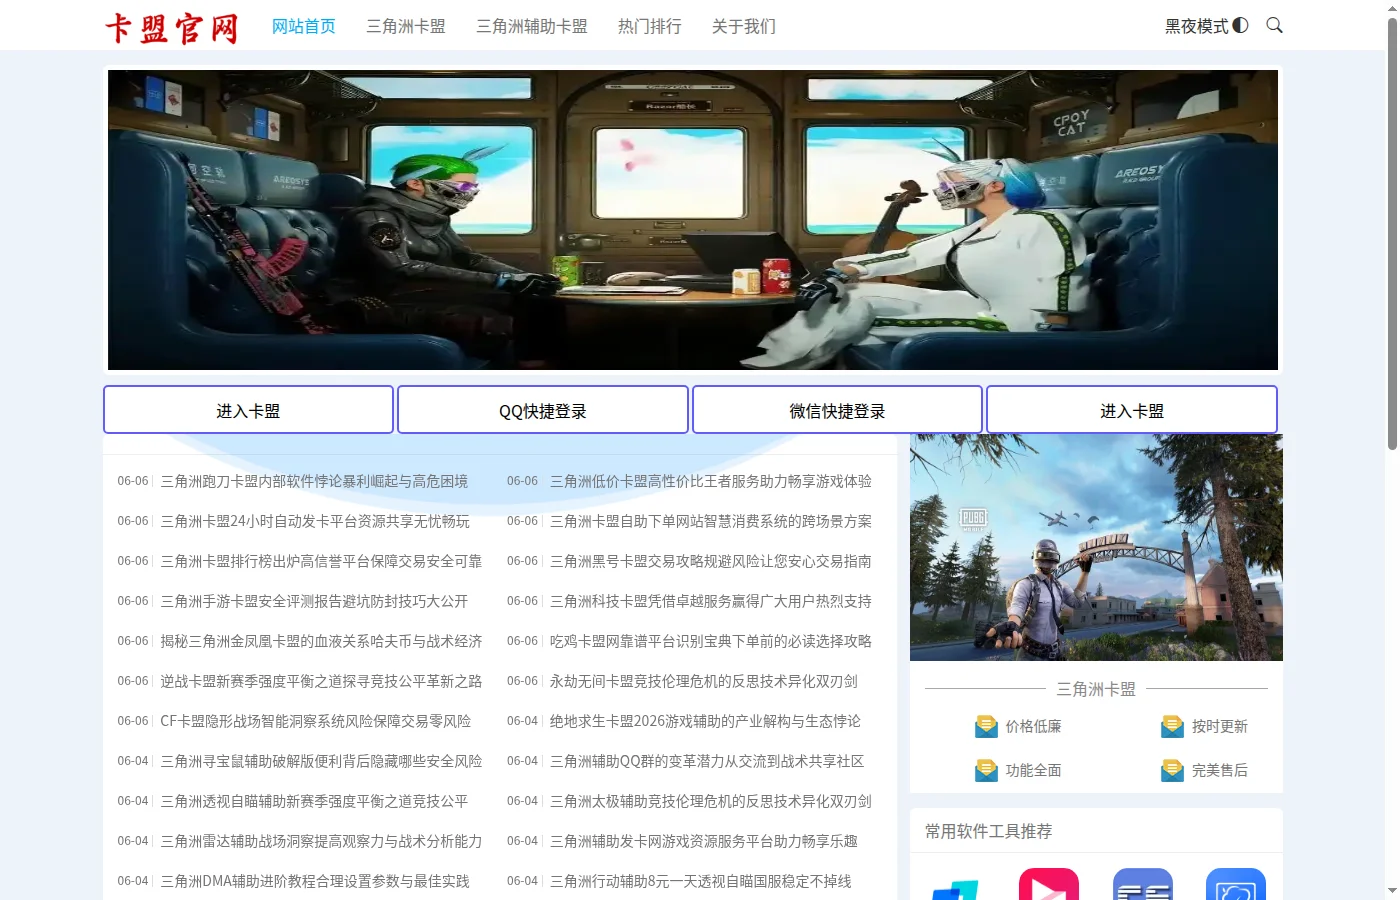Viewport: 1400px width, 900px height.
Task: Click the 价格低廉 label
Action: [x=1034, y=727]
